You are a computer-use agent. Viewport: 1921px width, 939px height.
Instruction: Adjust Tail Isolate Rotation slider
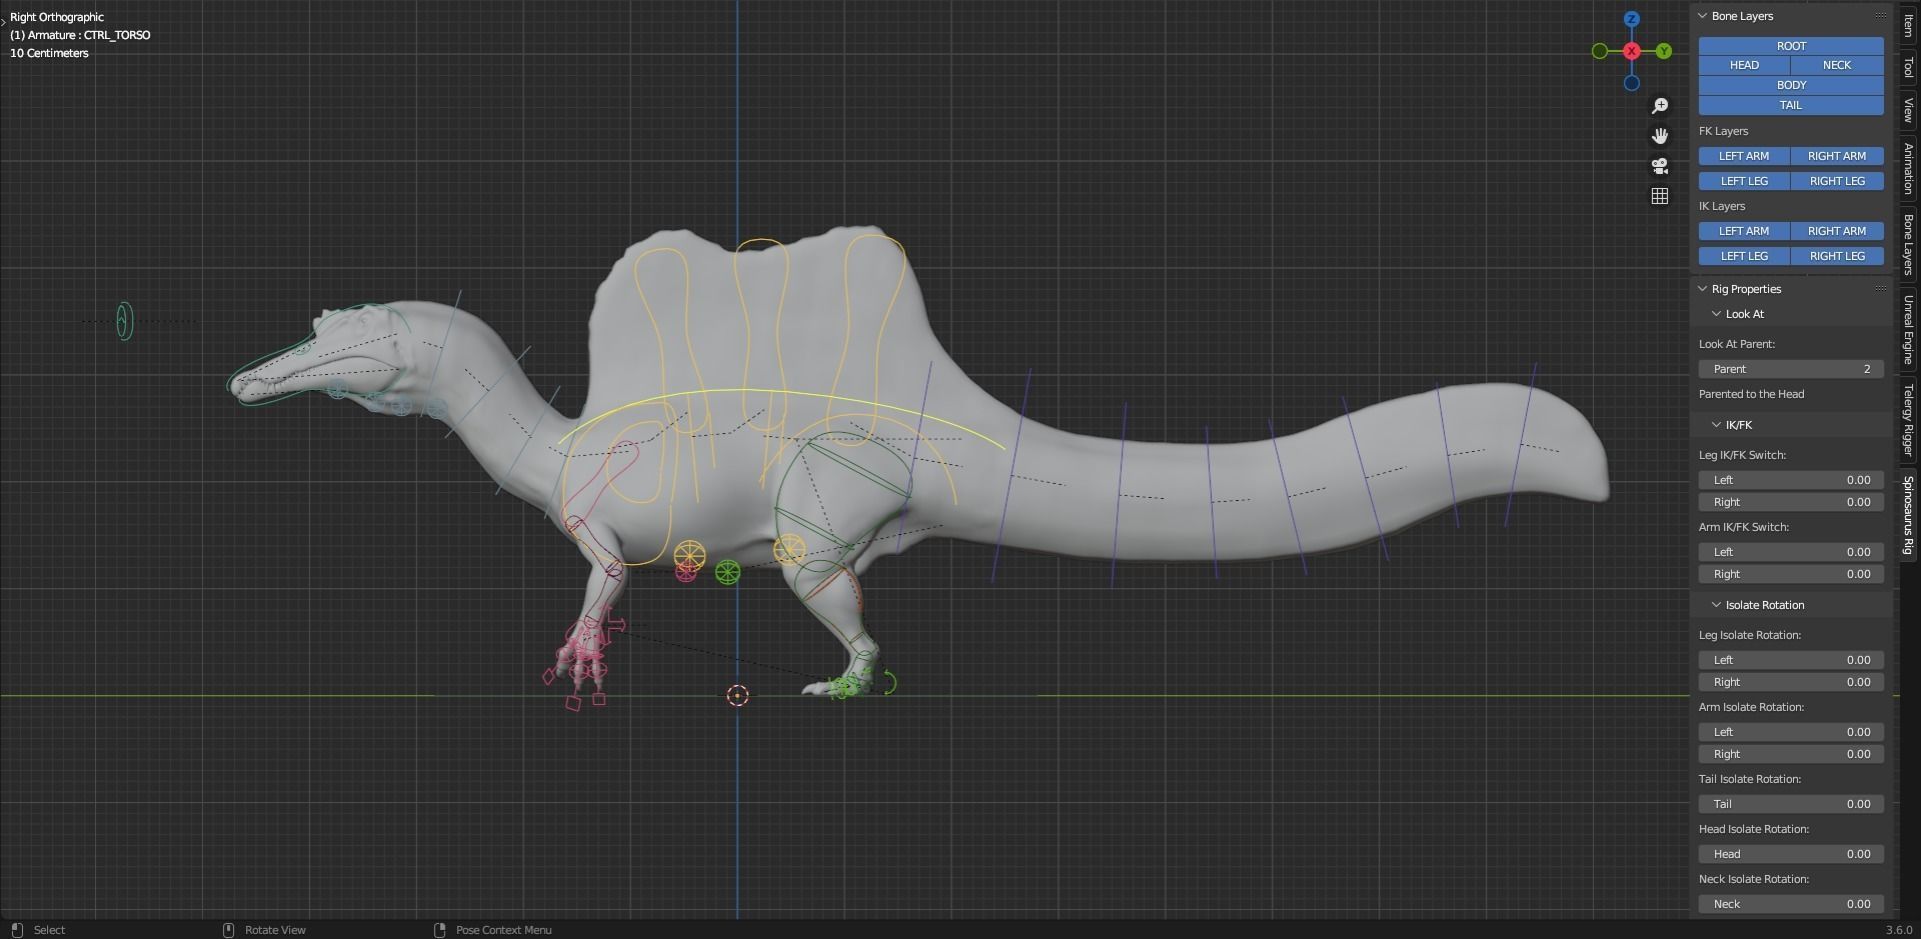(x=1791, y=804)
